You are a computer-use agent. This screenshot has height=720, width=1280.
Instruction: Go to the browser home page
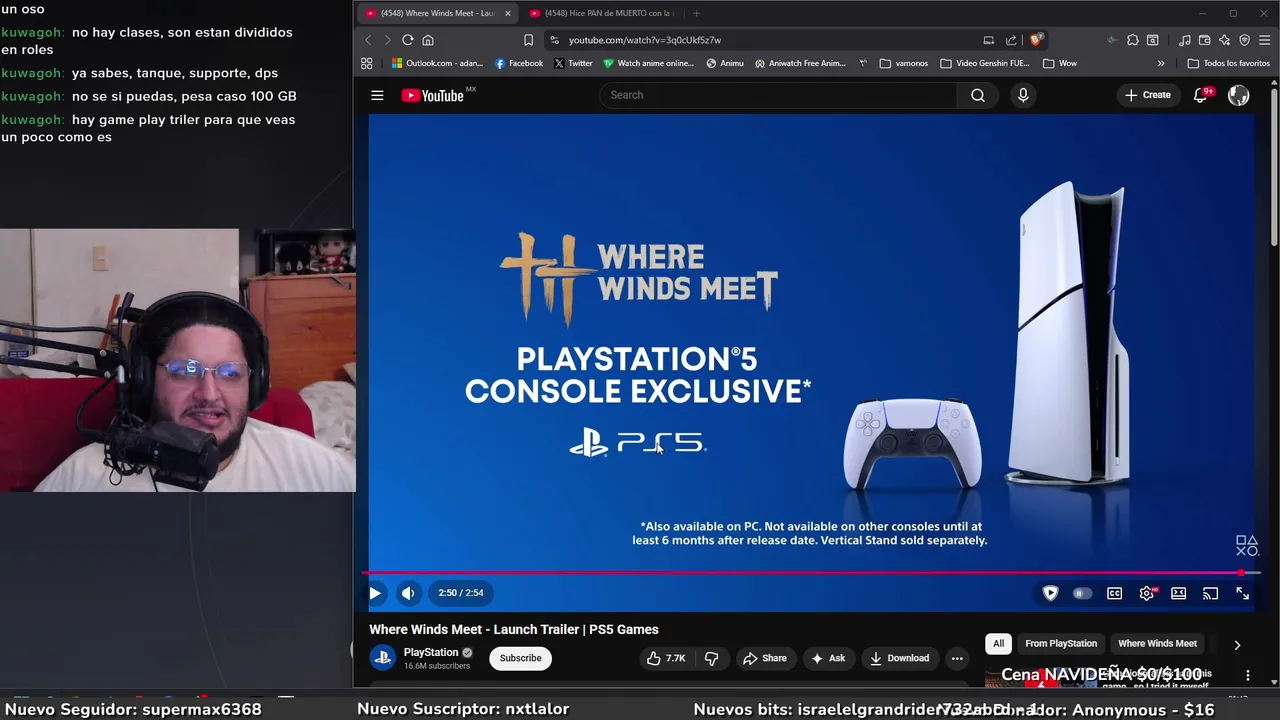click(428, 40)
